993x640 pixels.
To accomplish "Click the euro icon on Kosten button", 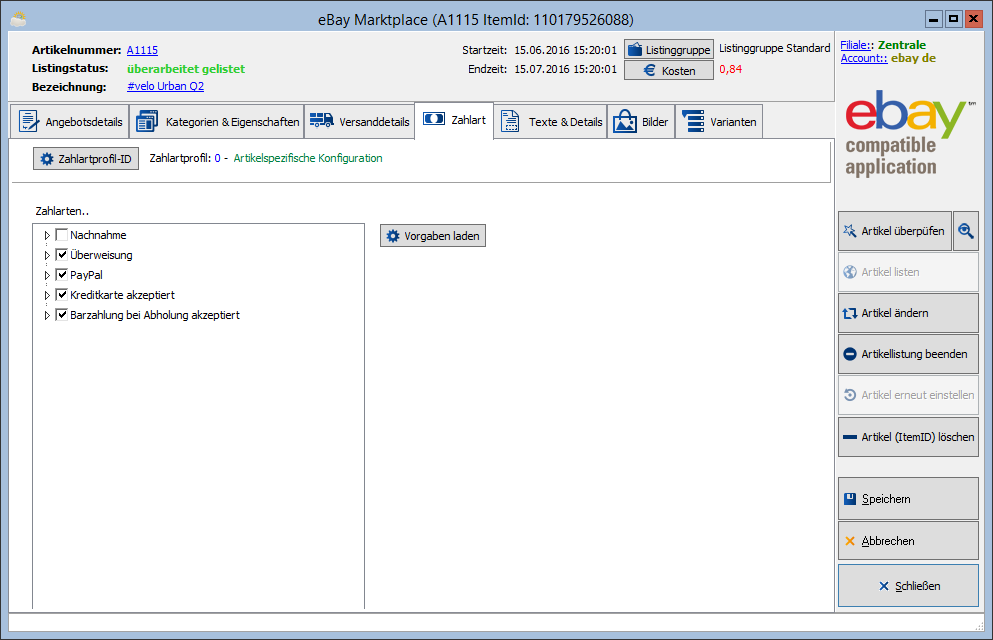I will [650, 70].
